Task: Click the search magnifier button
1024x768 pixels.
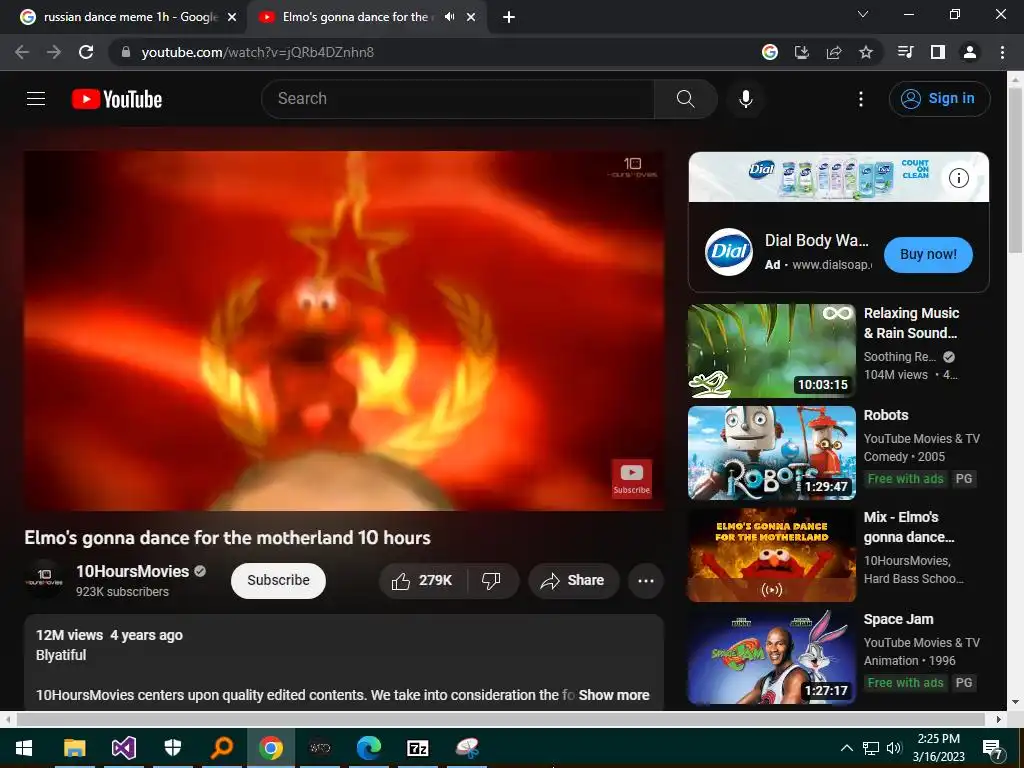Action: 686,99
